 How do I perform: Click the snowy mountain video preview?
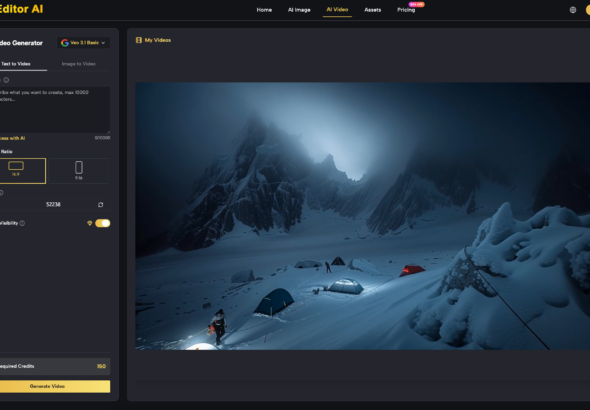(x=362, y=216)
